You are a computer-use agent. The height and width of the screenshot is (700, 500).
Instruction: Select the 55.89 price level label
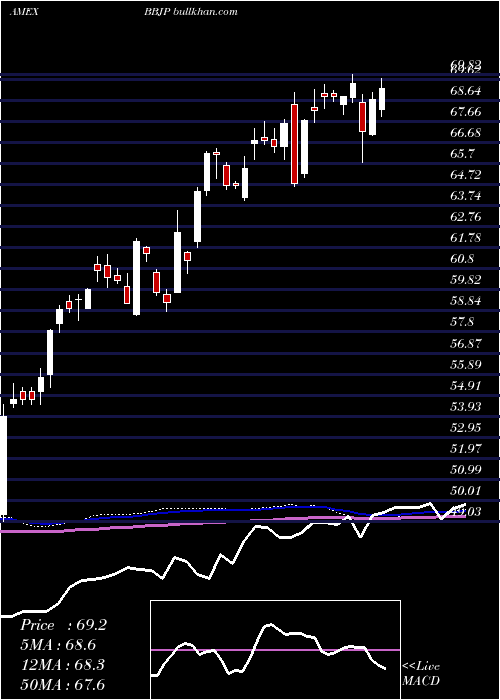[466, 365]
